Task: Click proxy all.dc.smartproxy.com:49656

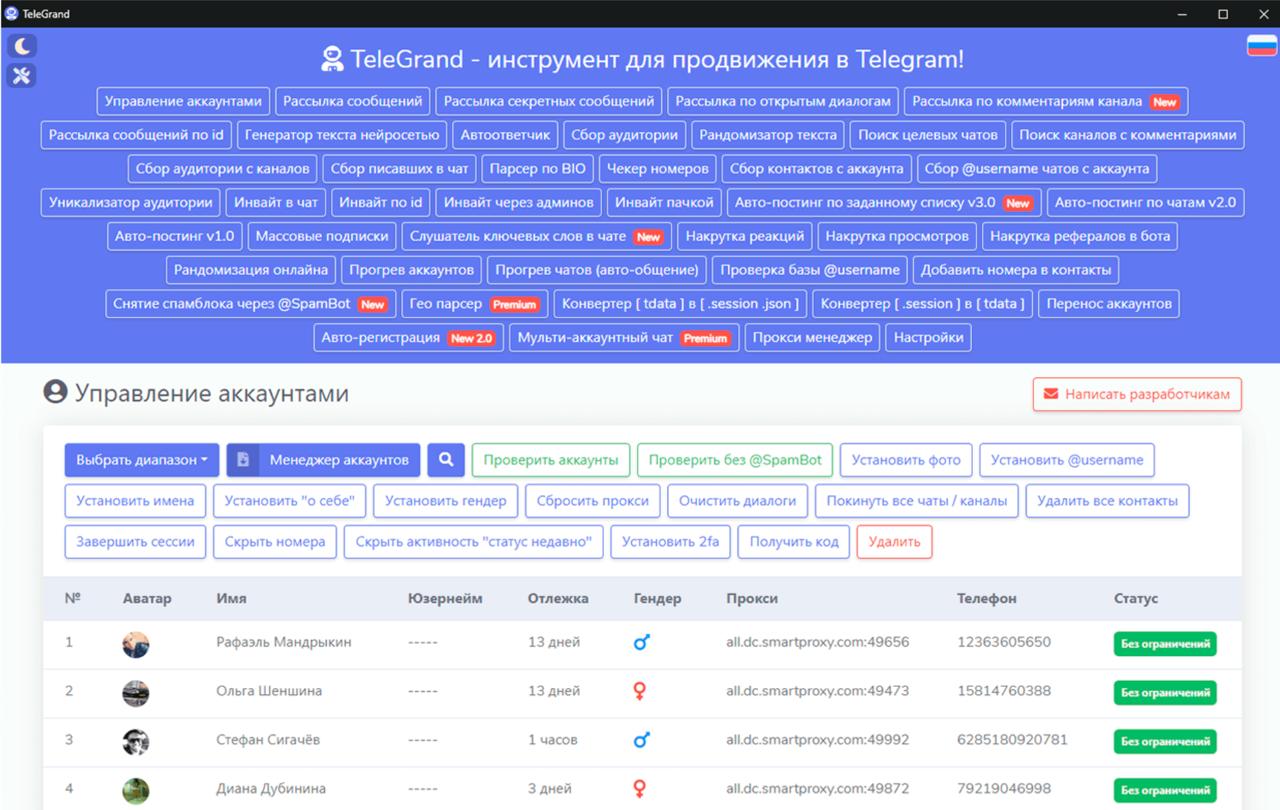Action: tap(818, 642)
